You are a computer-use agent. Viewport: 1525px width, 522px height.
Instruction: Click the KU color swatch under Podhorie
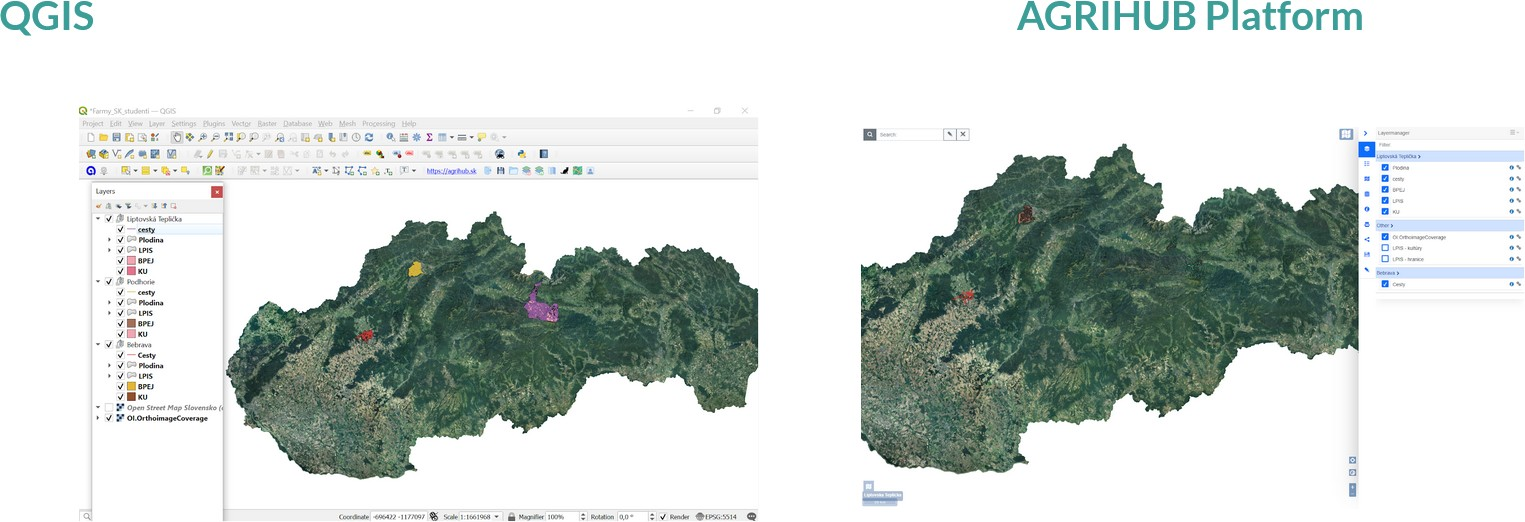coord(131,334)
